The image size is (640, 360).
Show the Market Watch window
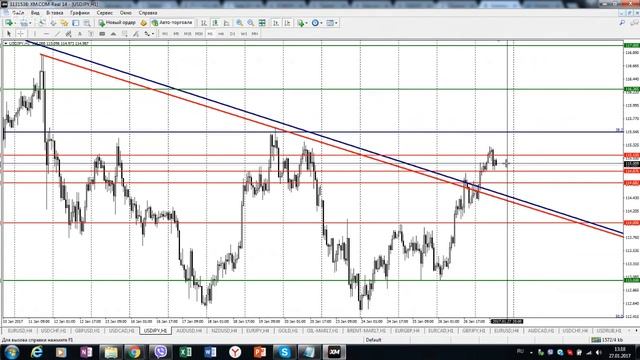42,23
